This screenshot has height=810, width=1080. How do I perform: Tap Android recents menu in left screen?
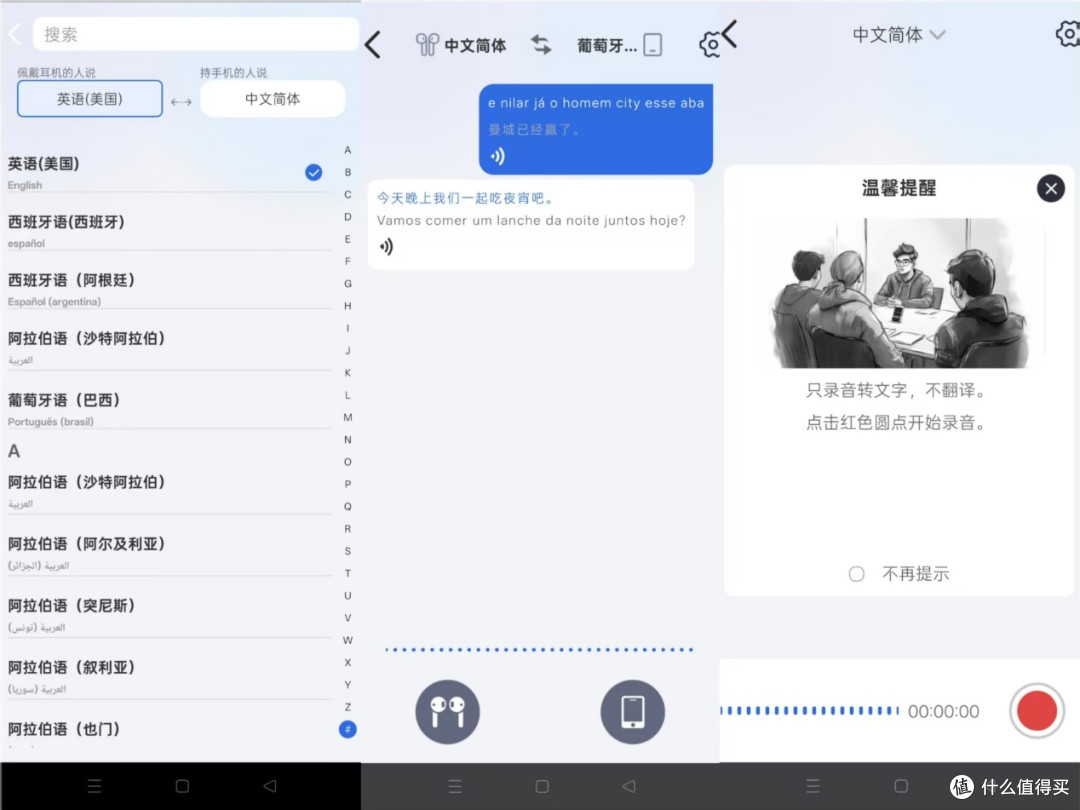(94, 786)
